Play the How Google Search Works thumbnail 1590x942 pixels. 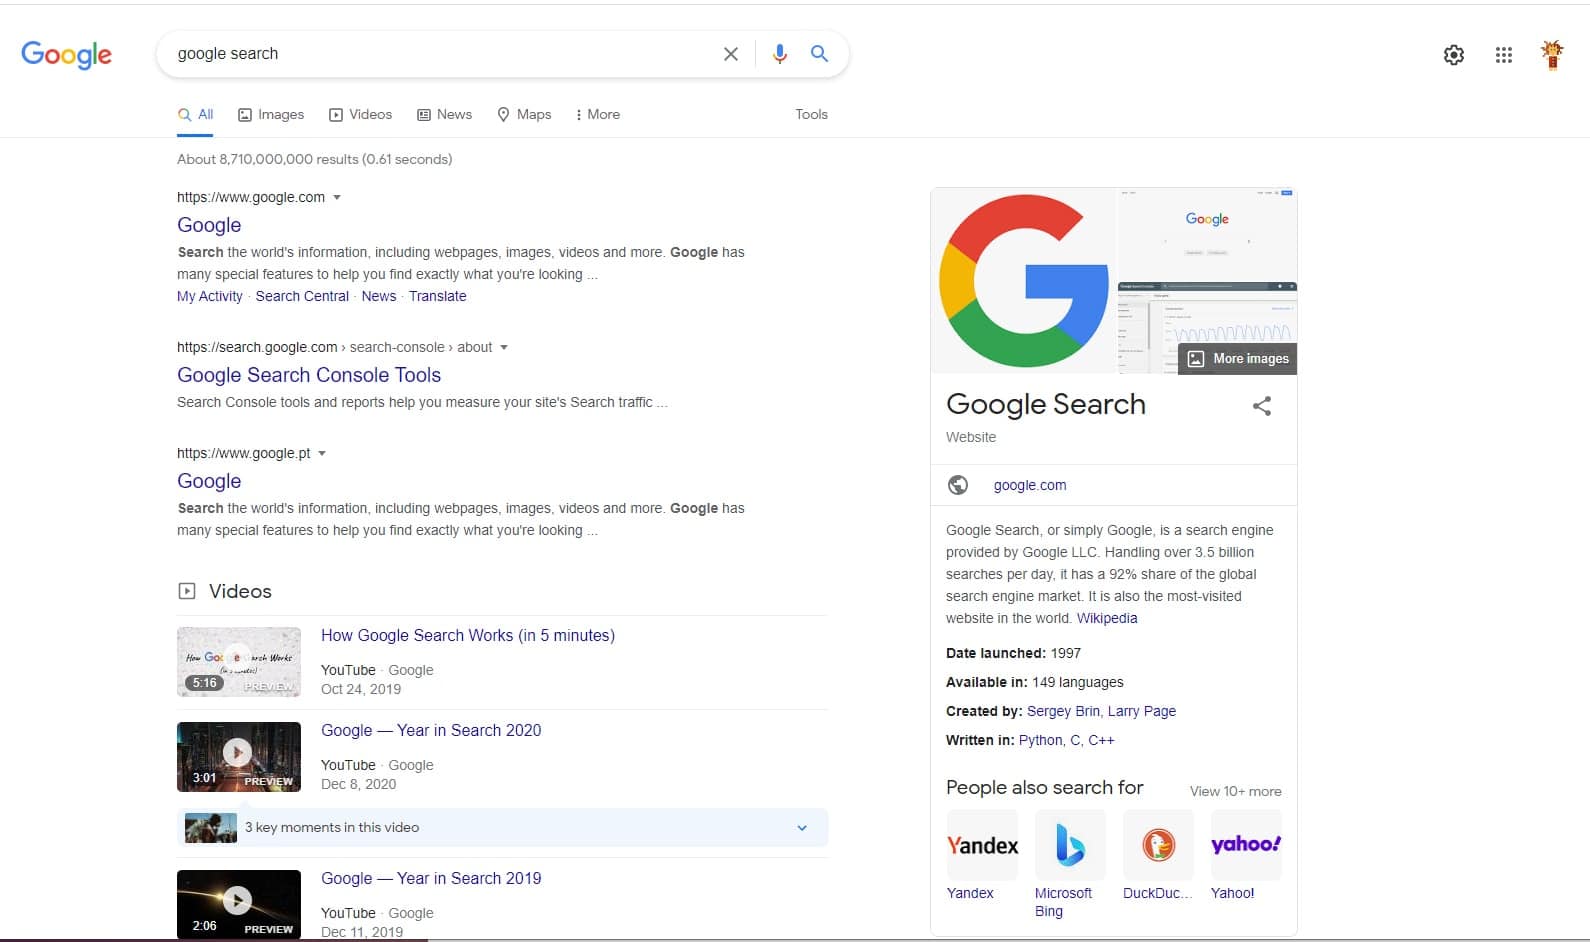click(x=238, y=661)
